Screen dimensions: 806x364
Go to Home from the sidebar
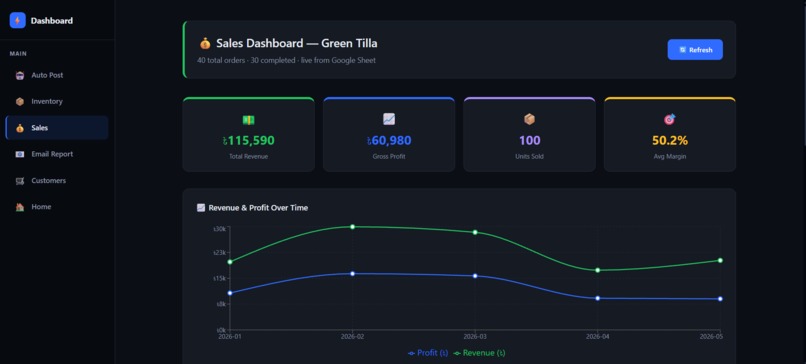(57, 207)
